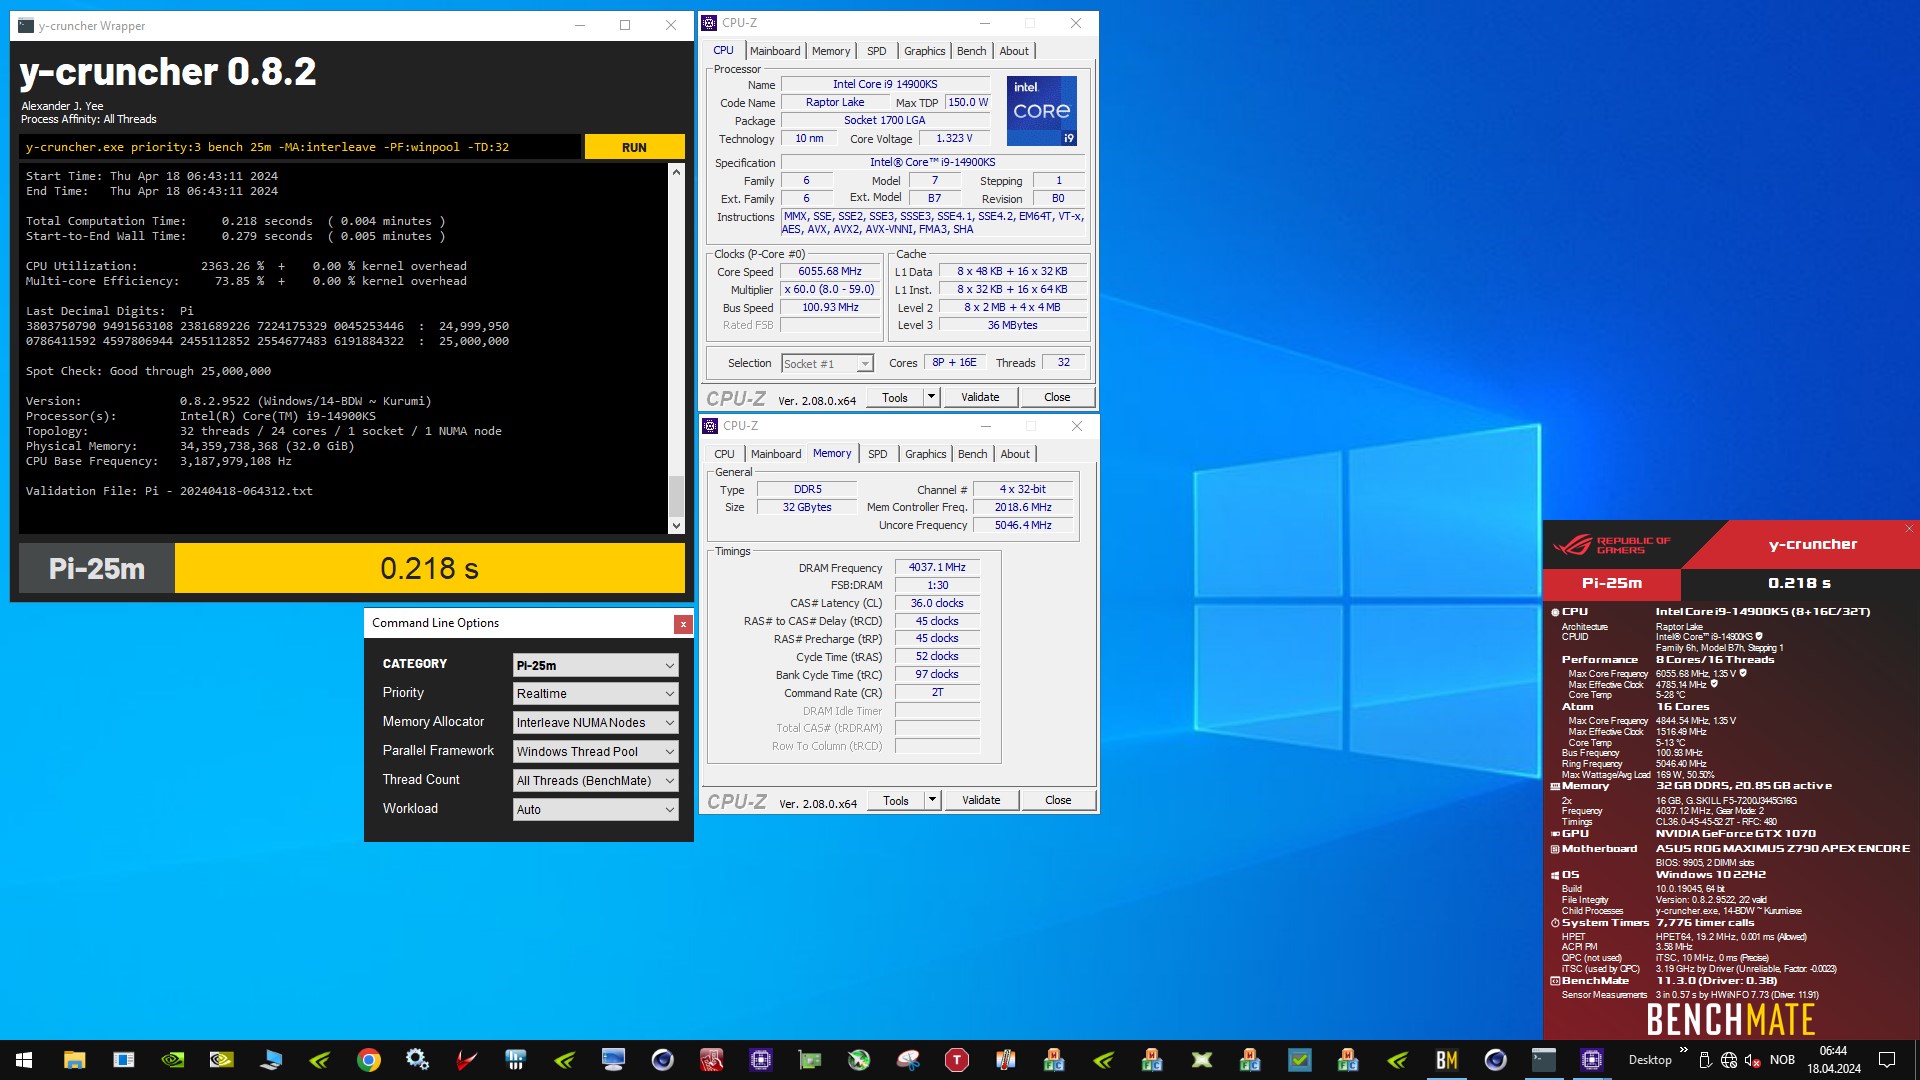The image size is (1920, 1080).
Task: Open the Socket #1 Selection dropdown
Action: [x=827, y=364]
